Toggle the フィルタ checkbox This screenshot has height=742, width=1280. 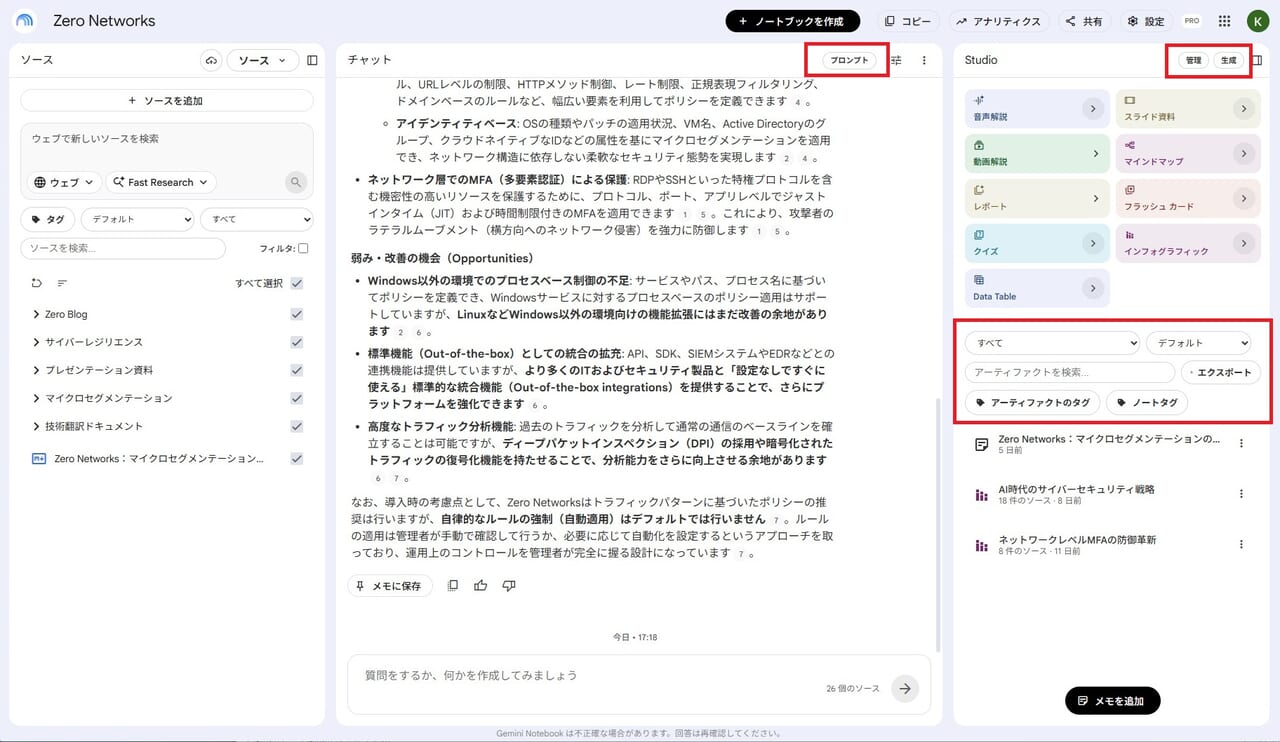coord(303,248)
